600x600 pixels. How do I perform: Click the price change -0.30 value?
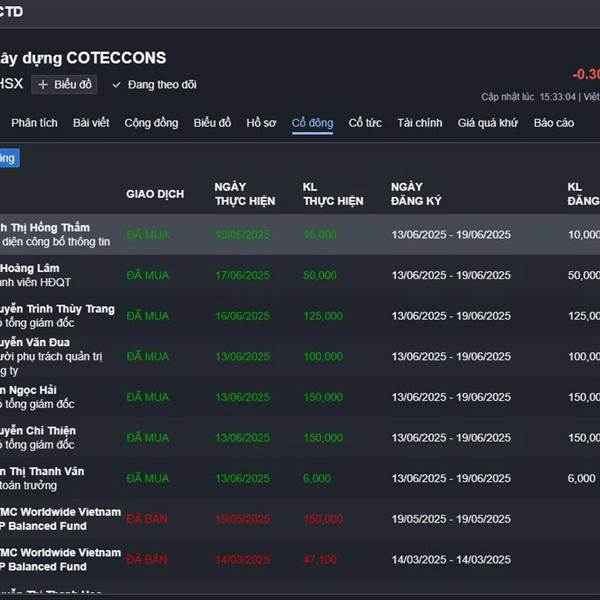tap(586, 74)
